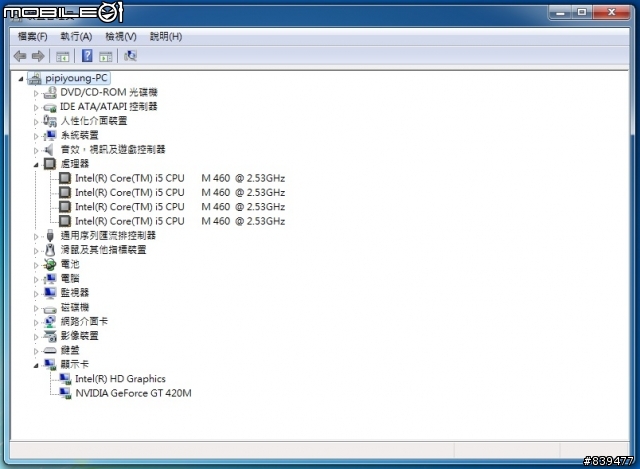Collapse the 處理器 processors node

click(36, 164)
